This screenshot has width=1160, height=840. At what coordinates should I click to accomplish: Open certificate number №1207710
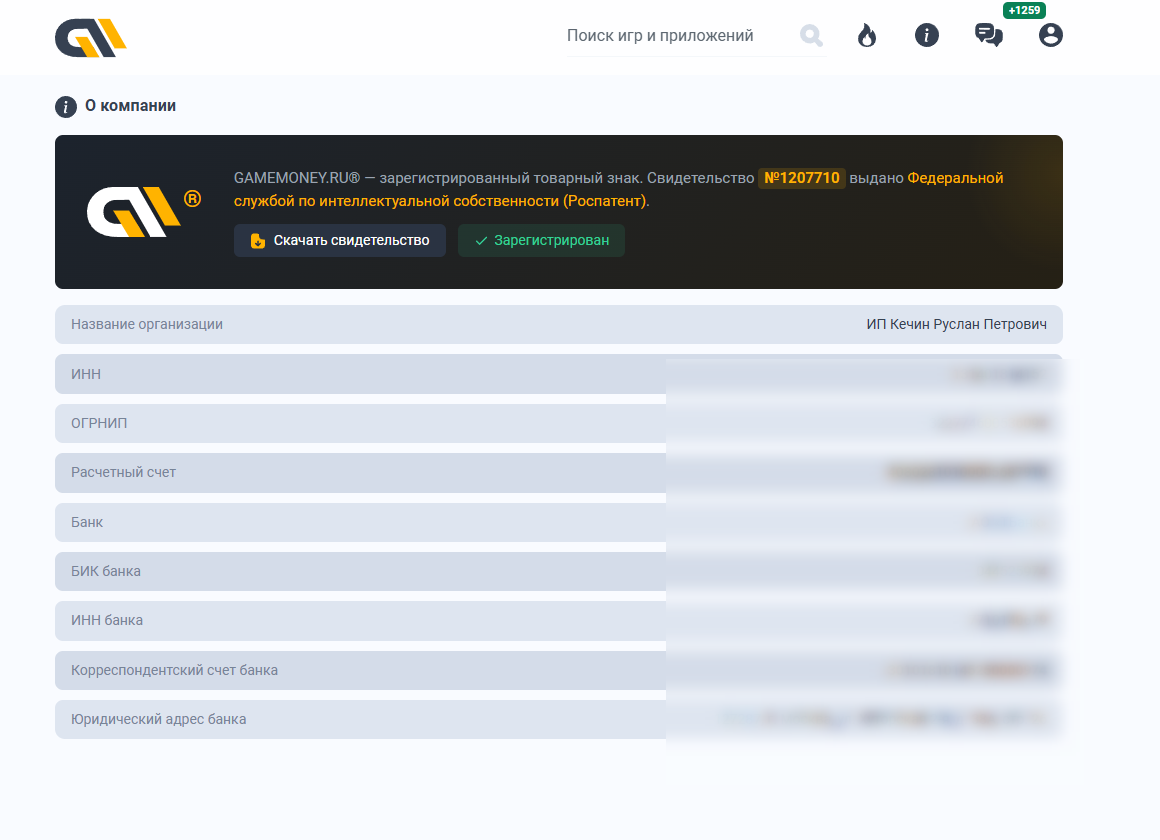[802, 178]
